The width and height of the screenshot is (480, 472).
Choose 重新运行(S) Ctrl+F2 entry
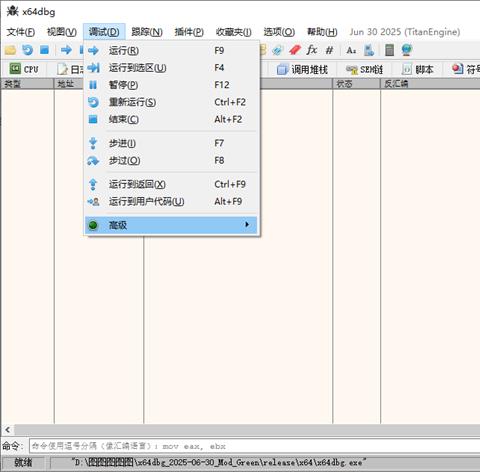[x=171, y=102]
